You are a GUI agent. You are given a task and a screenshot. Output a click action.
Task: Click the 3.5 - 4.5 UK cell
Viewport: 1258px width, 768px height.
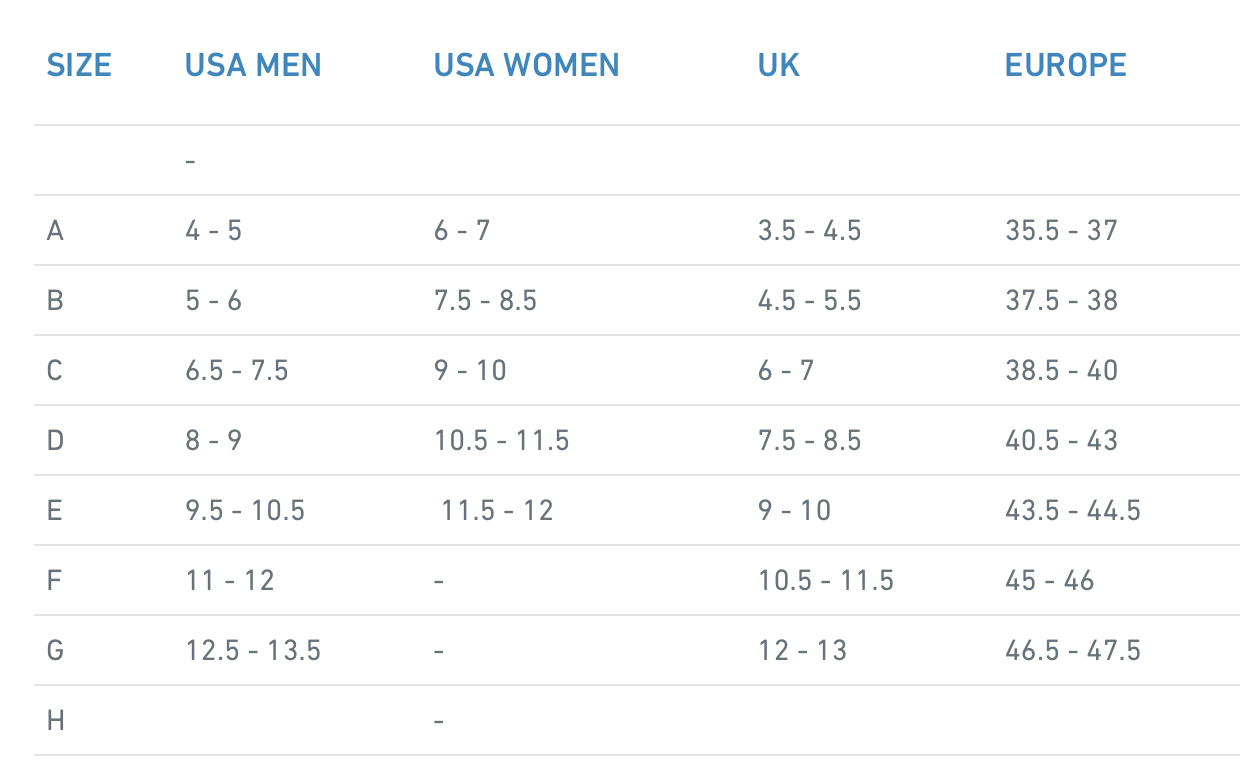(809, 230)
